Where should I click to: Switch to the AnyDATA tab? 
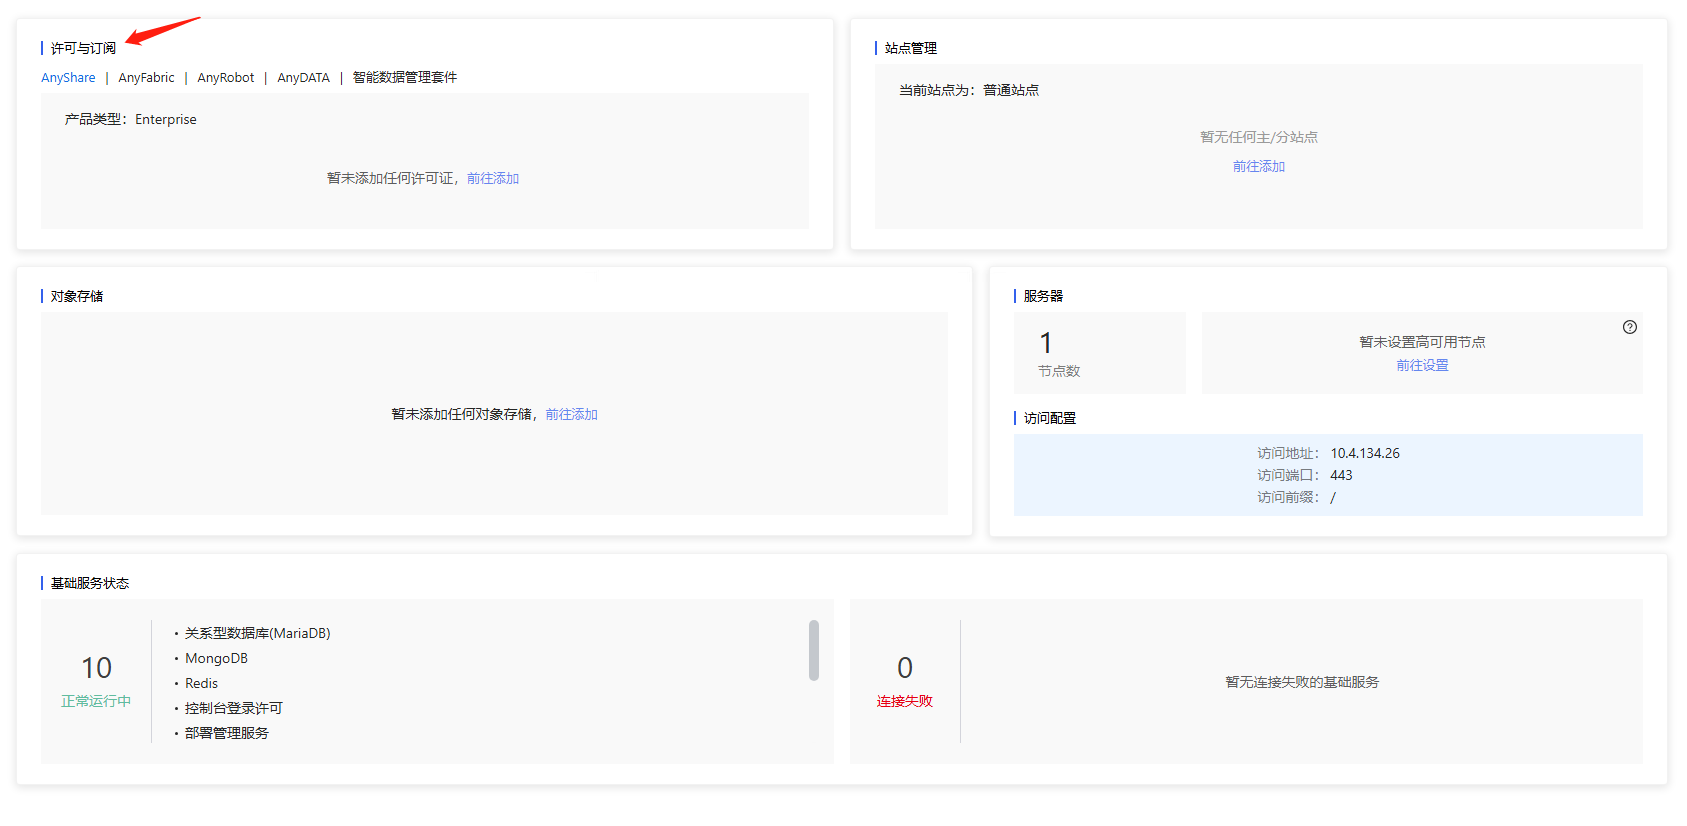click(x=303, y=78)
